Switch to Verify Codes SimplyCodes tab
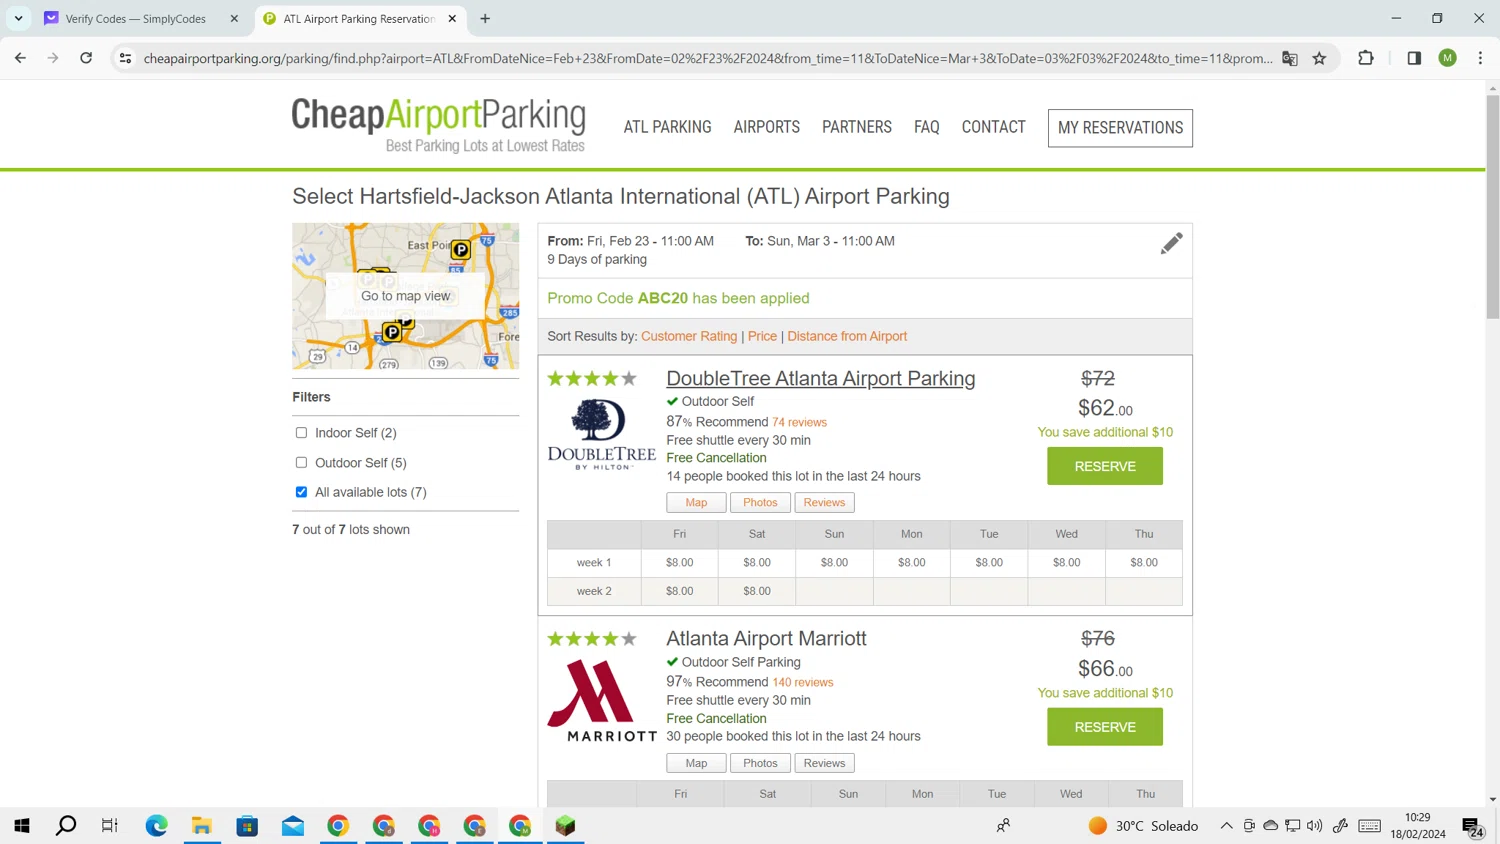Image resolution: width=1500 pixels, height=844 pixels. click(136, 18)
